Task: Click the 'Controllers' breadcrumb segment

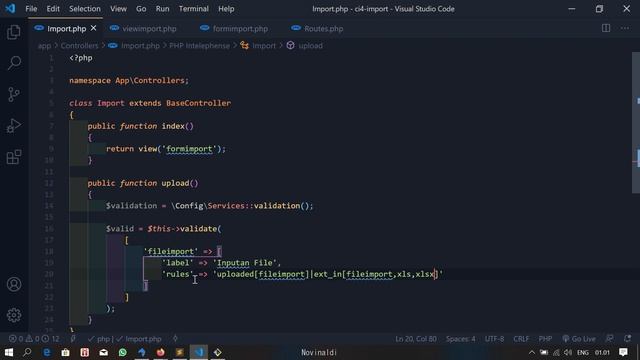Action: pyautogui.click(x=80, y=46)
